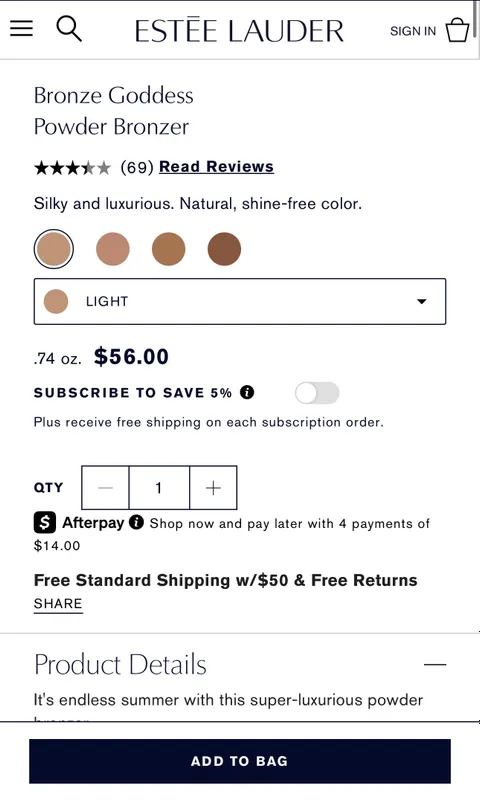Click the Share link
The width and height of the screenshot is (480, 800).
pos(58,604)
